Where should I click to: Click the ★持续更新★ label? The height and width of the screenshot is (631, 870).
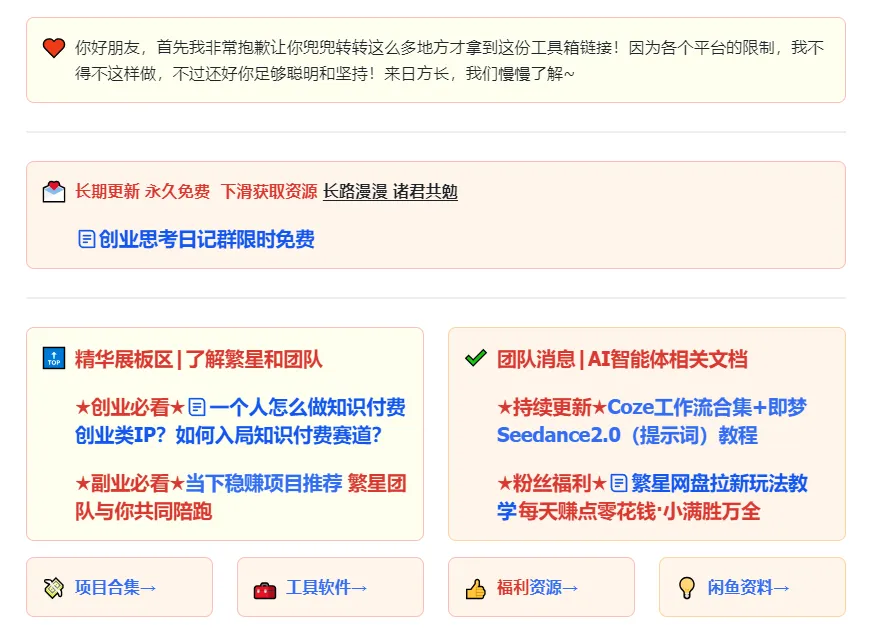(x=552, y=407)
